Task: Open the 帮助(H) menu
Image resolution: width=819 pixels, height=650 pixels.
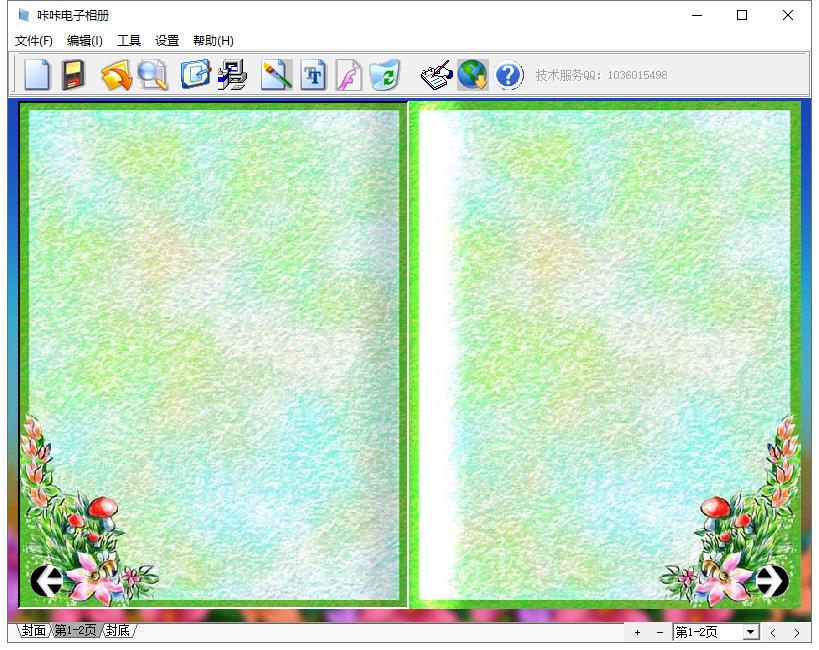Action: pos(213,41)
